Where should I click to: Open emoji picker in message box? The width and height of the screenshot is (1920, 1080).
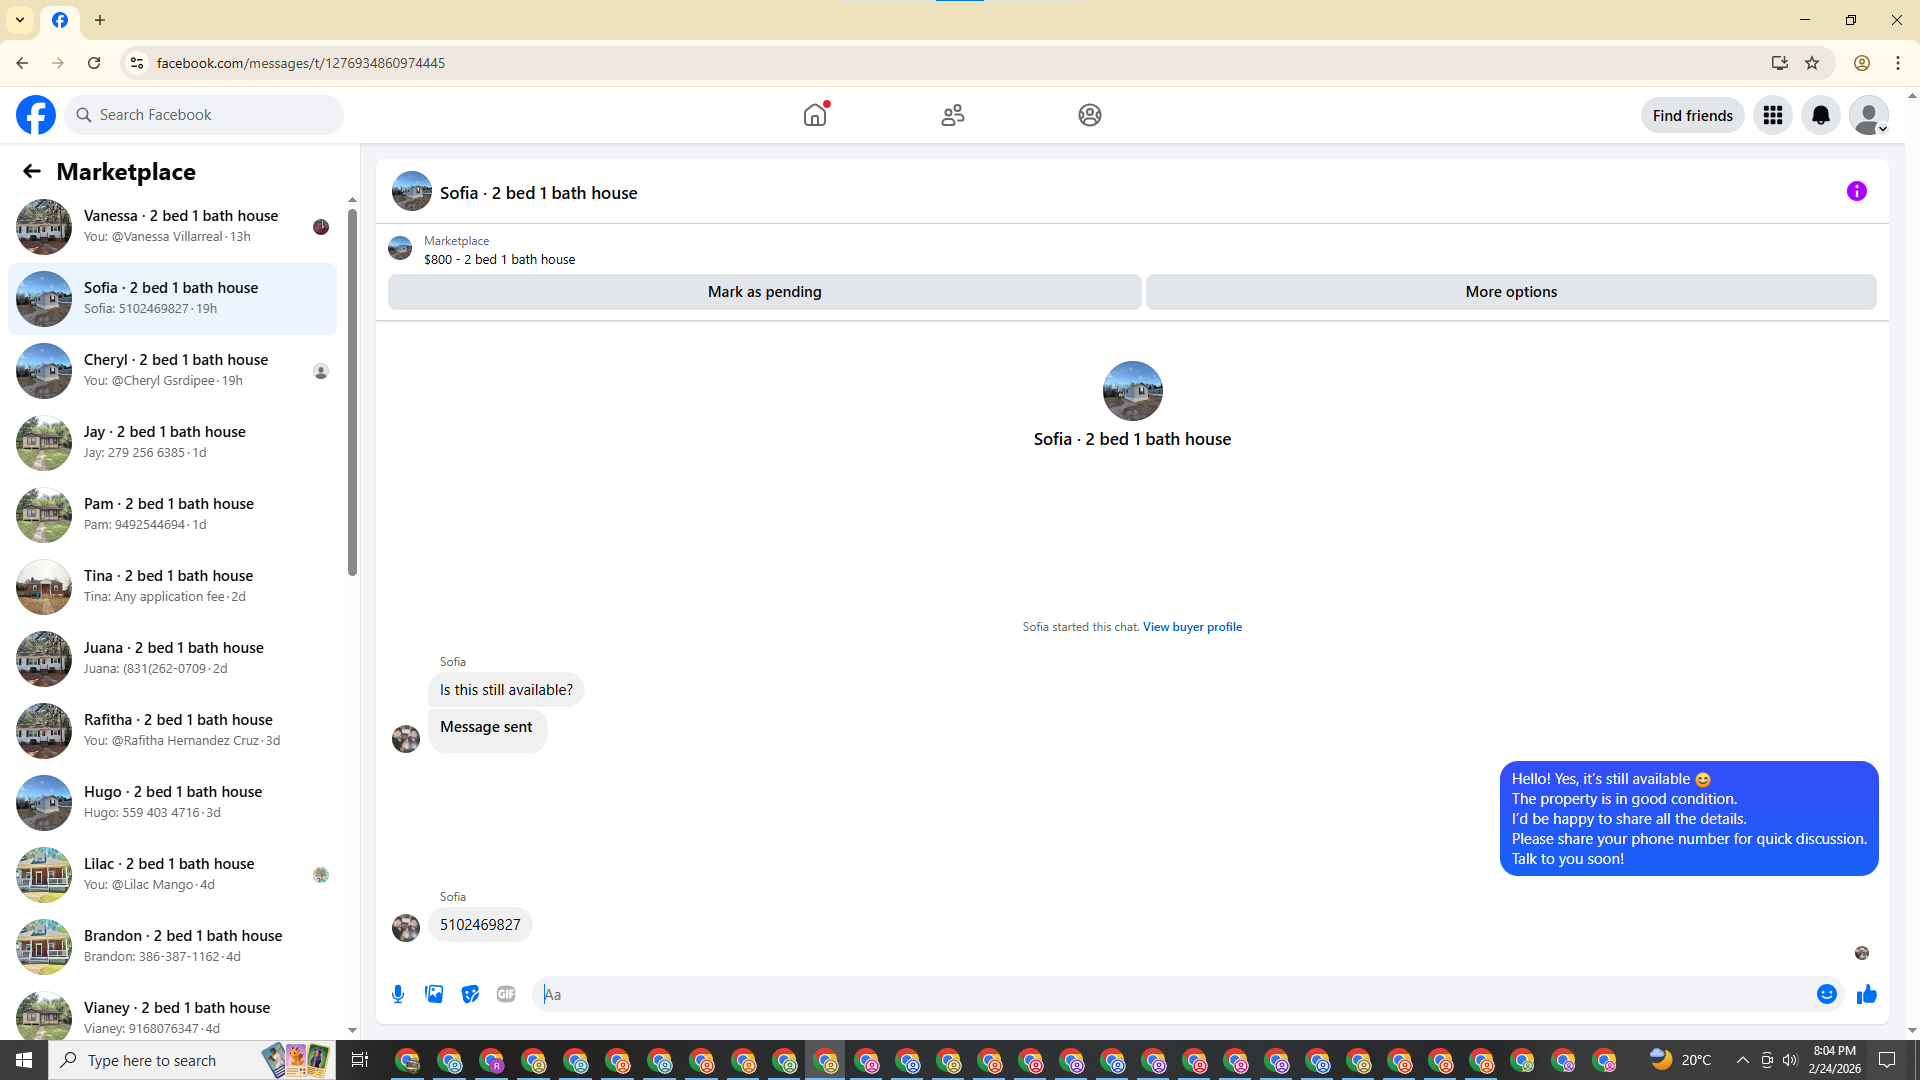pos(1826,994)
